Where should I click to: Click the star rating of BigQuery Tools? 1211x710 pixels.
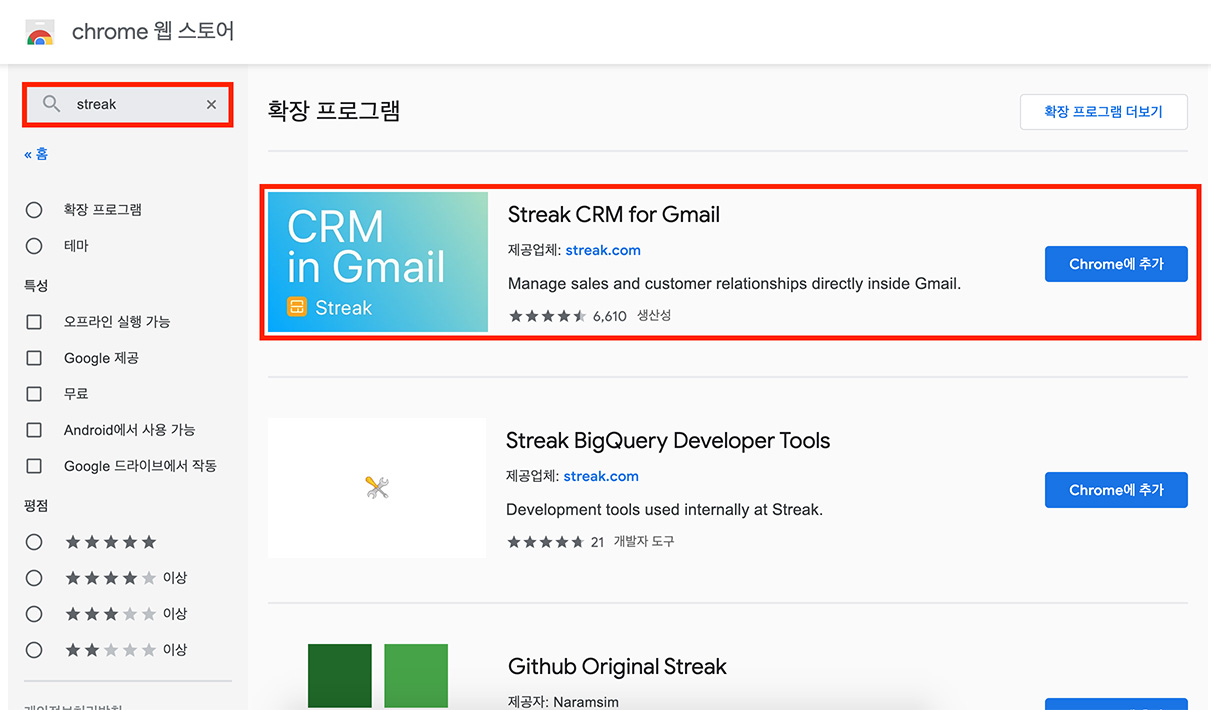(545, 542)
